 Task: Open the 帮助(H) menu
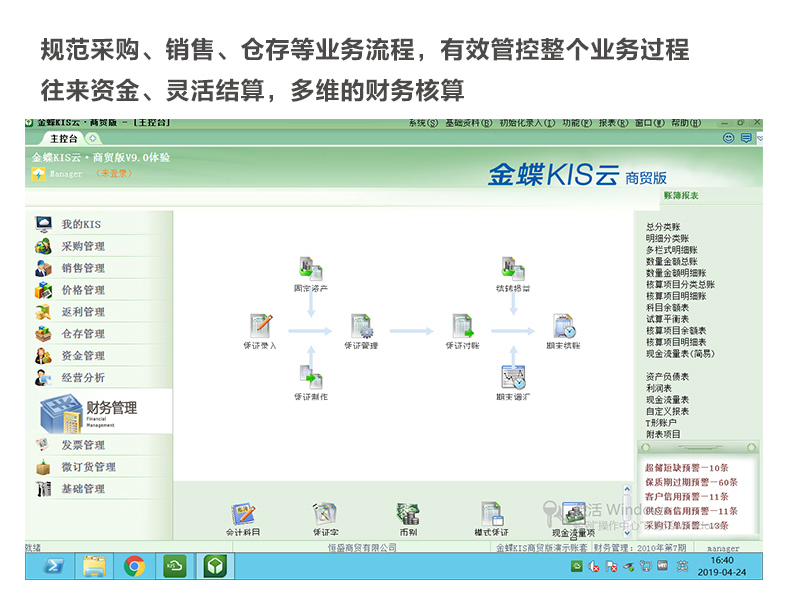(x=686, y=123)
